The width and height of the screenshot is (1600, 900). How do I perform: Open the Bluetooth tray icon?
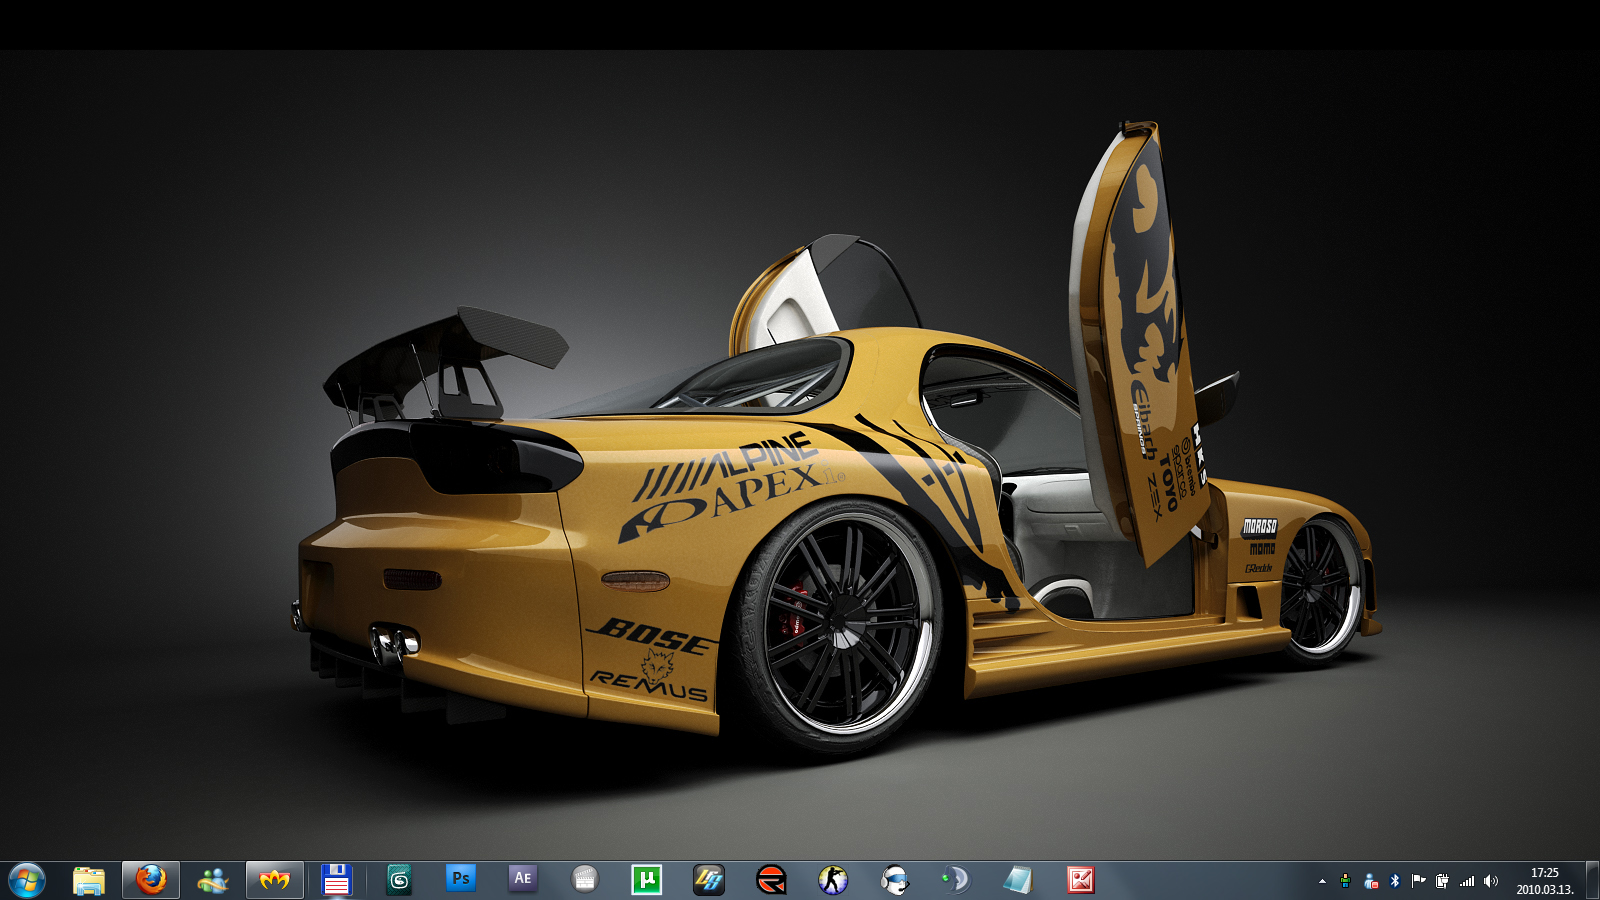point(1394,881)
